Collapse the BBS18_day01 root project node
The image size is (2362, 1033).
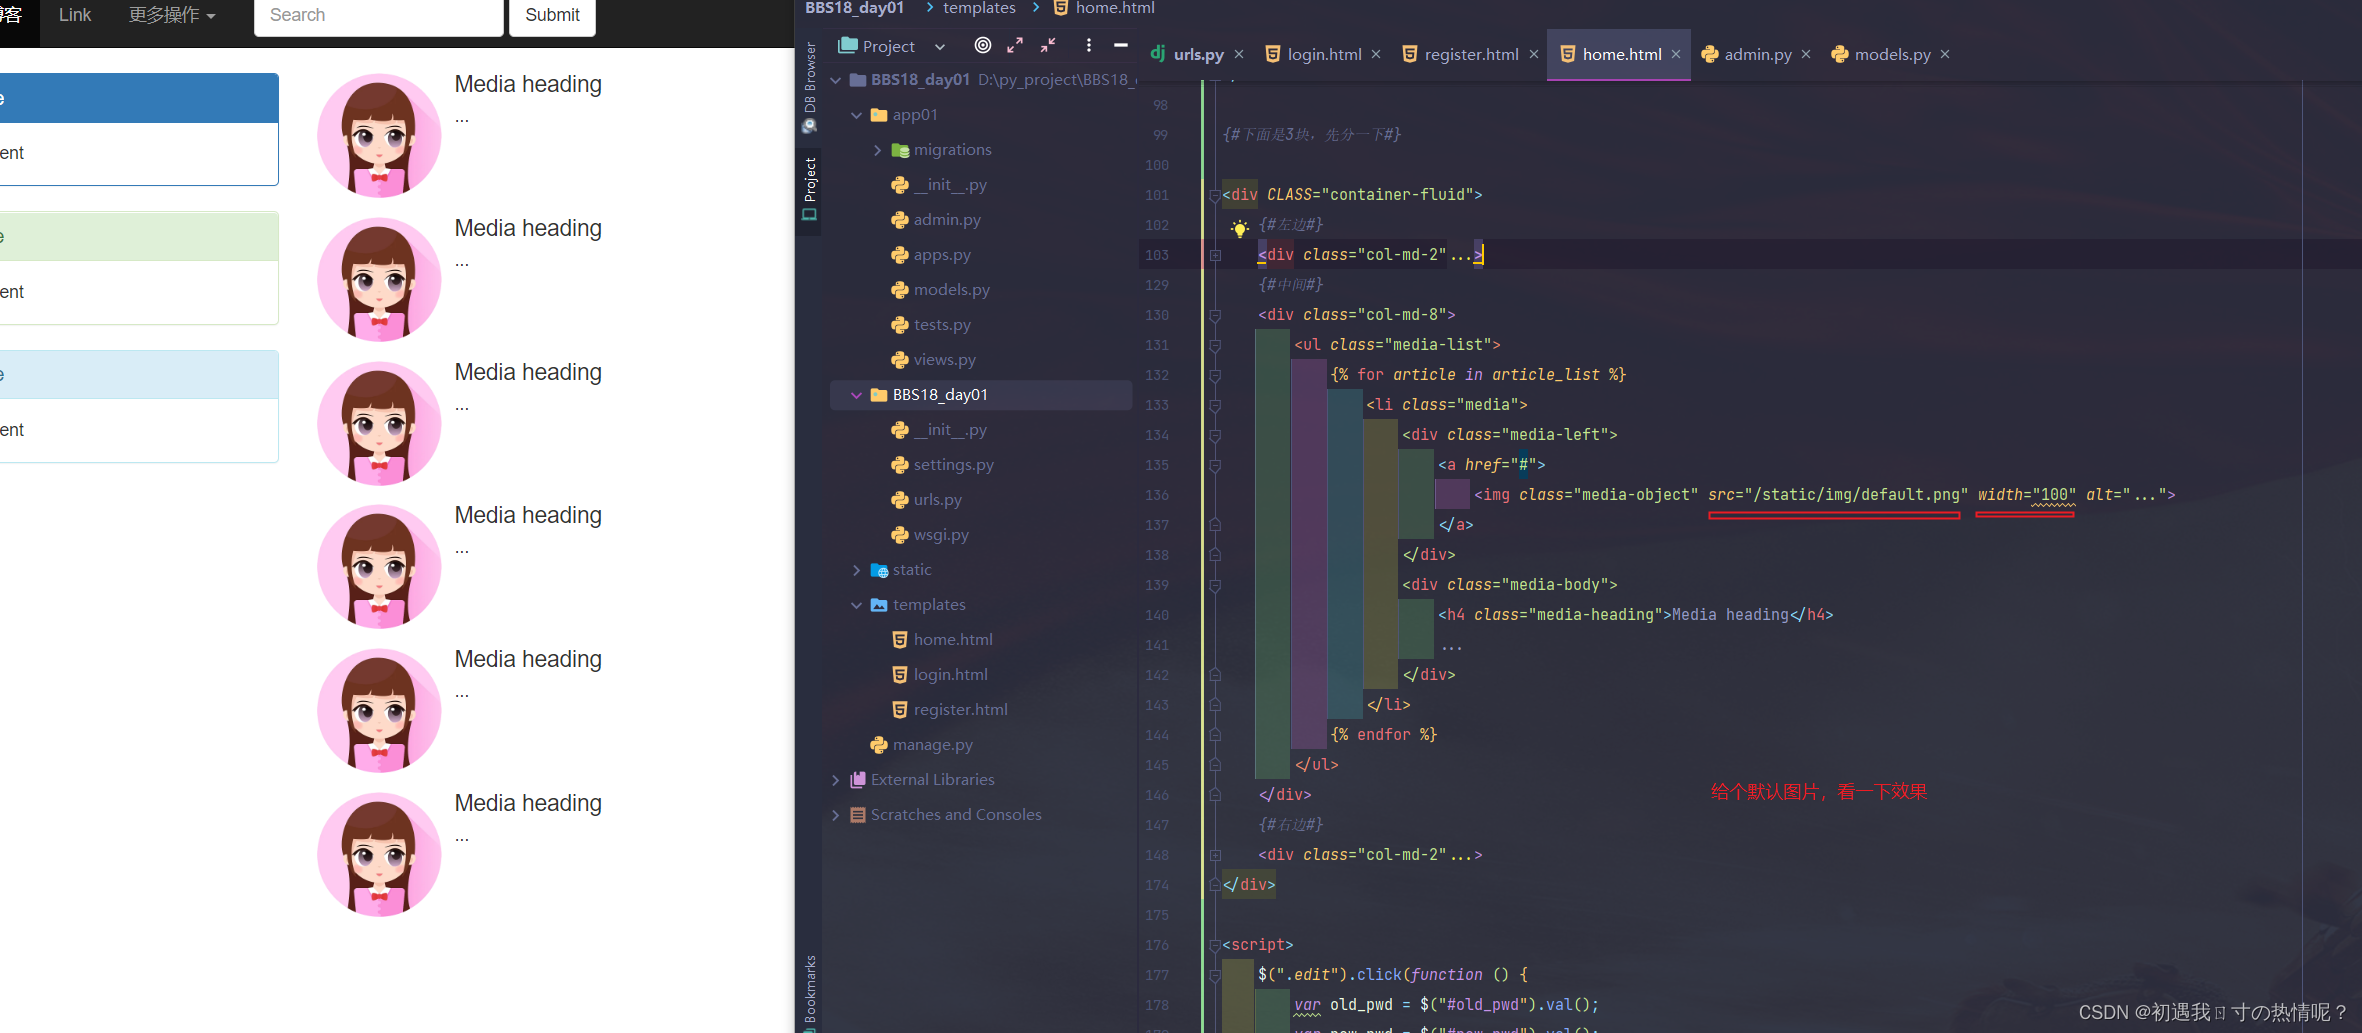[x=836, y=80]
